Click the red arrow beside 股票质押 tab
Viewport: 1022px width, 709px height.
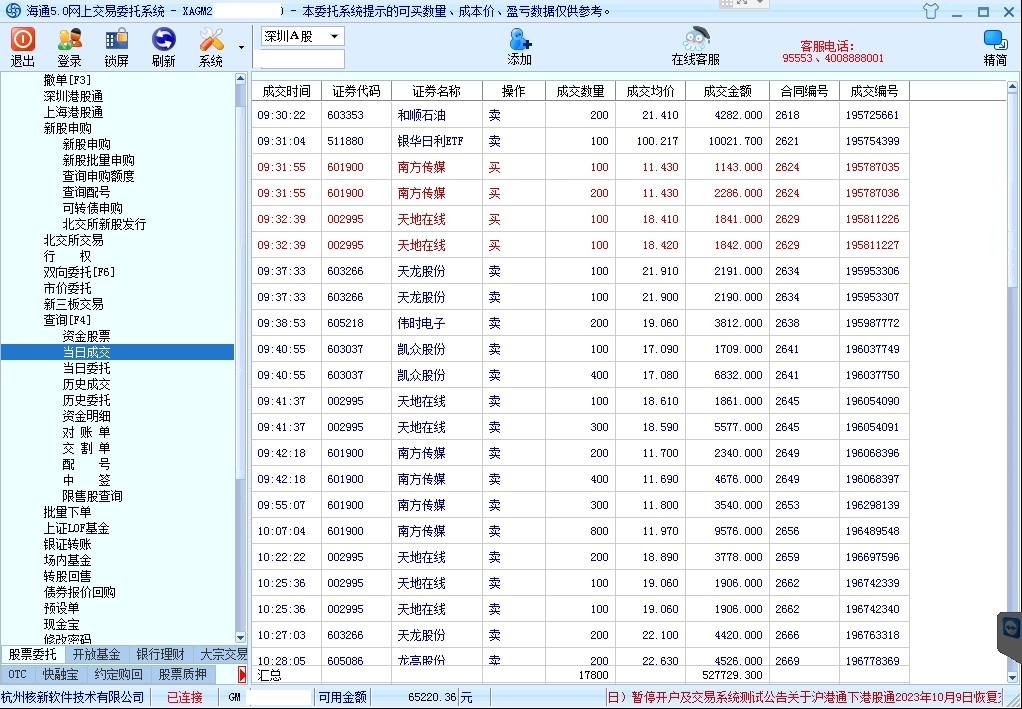[x=242, y=675]
